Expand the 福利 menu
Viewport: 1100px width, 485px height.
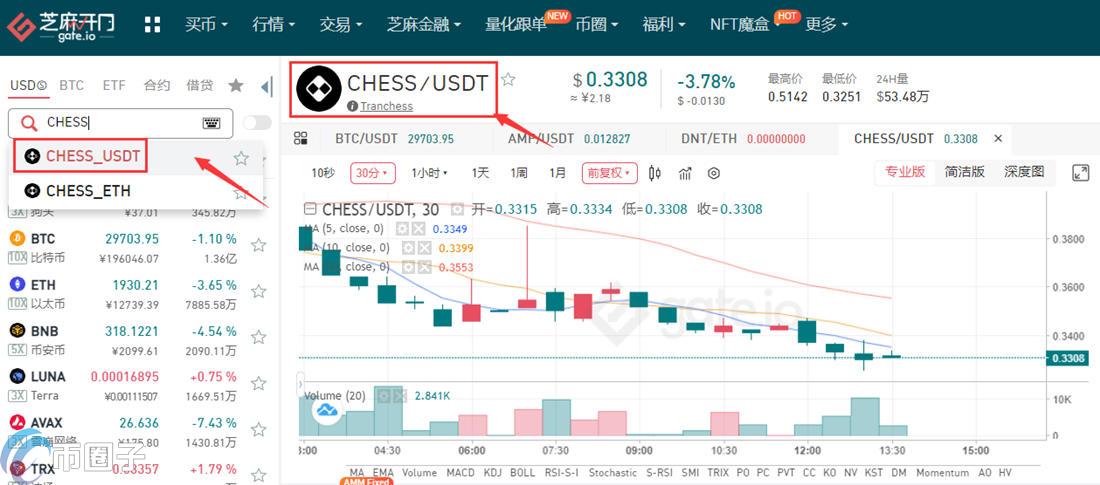click(x=664, y=25)
